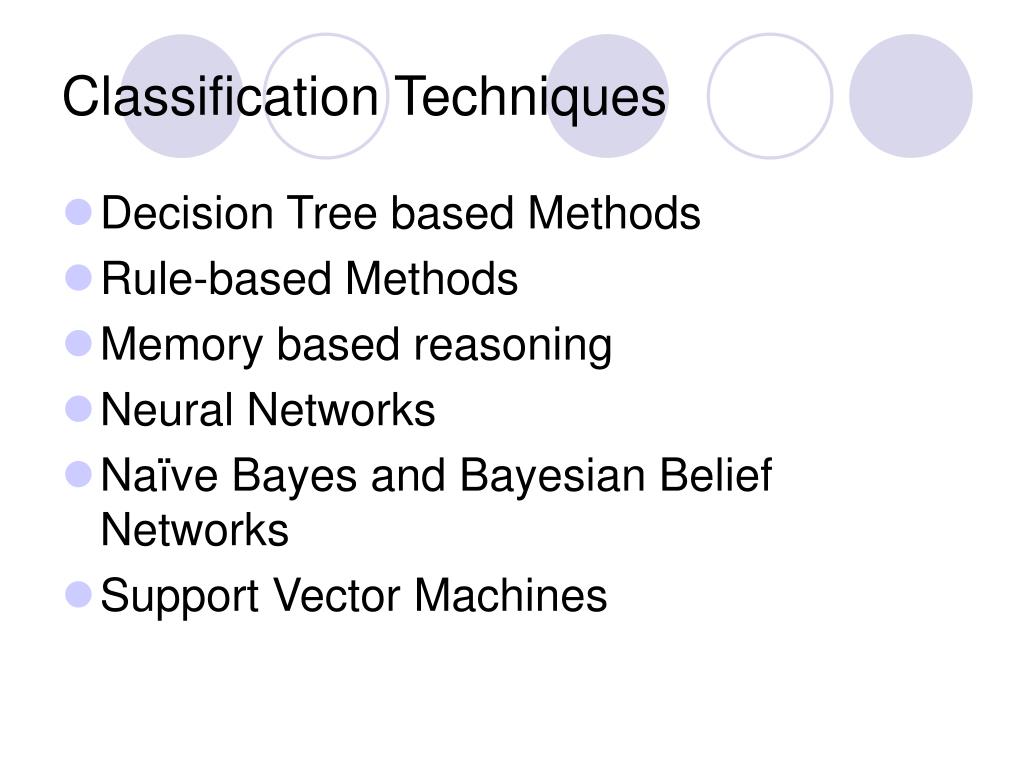Click the filled circle behind 'Techniques' ending
Image resolution: width=1024 pixels, height=768 pixels.
pos(607,96)
